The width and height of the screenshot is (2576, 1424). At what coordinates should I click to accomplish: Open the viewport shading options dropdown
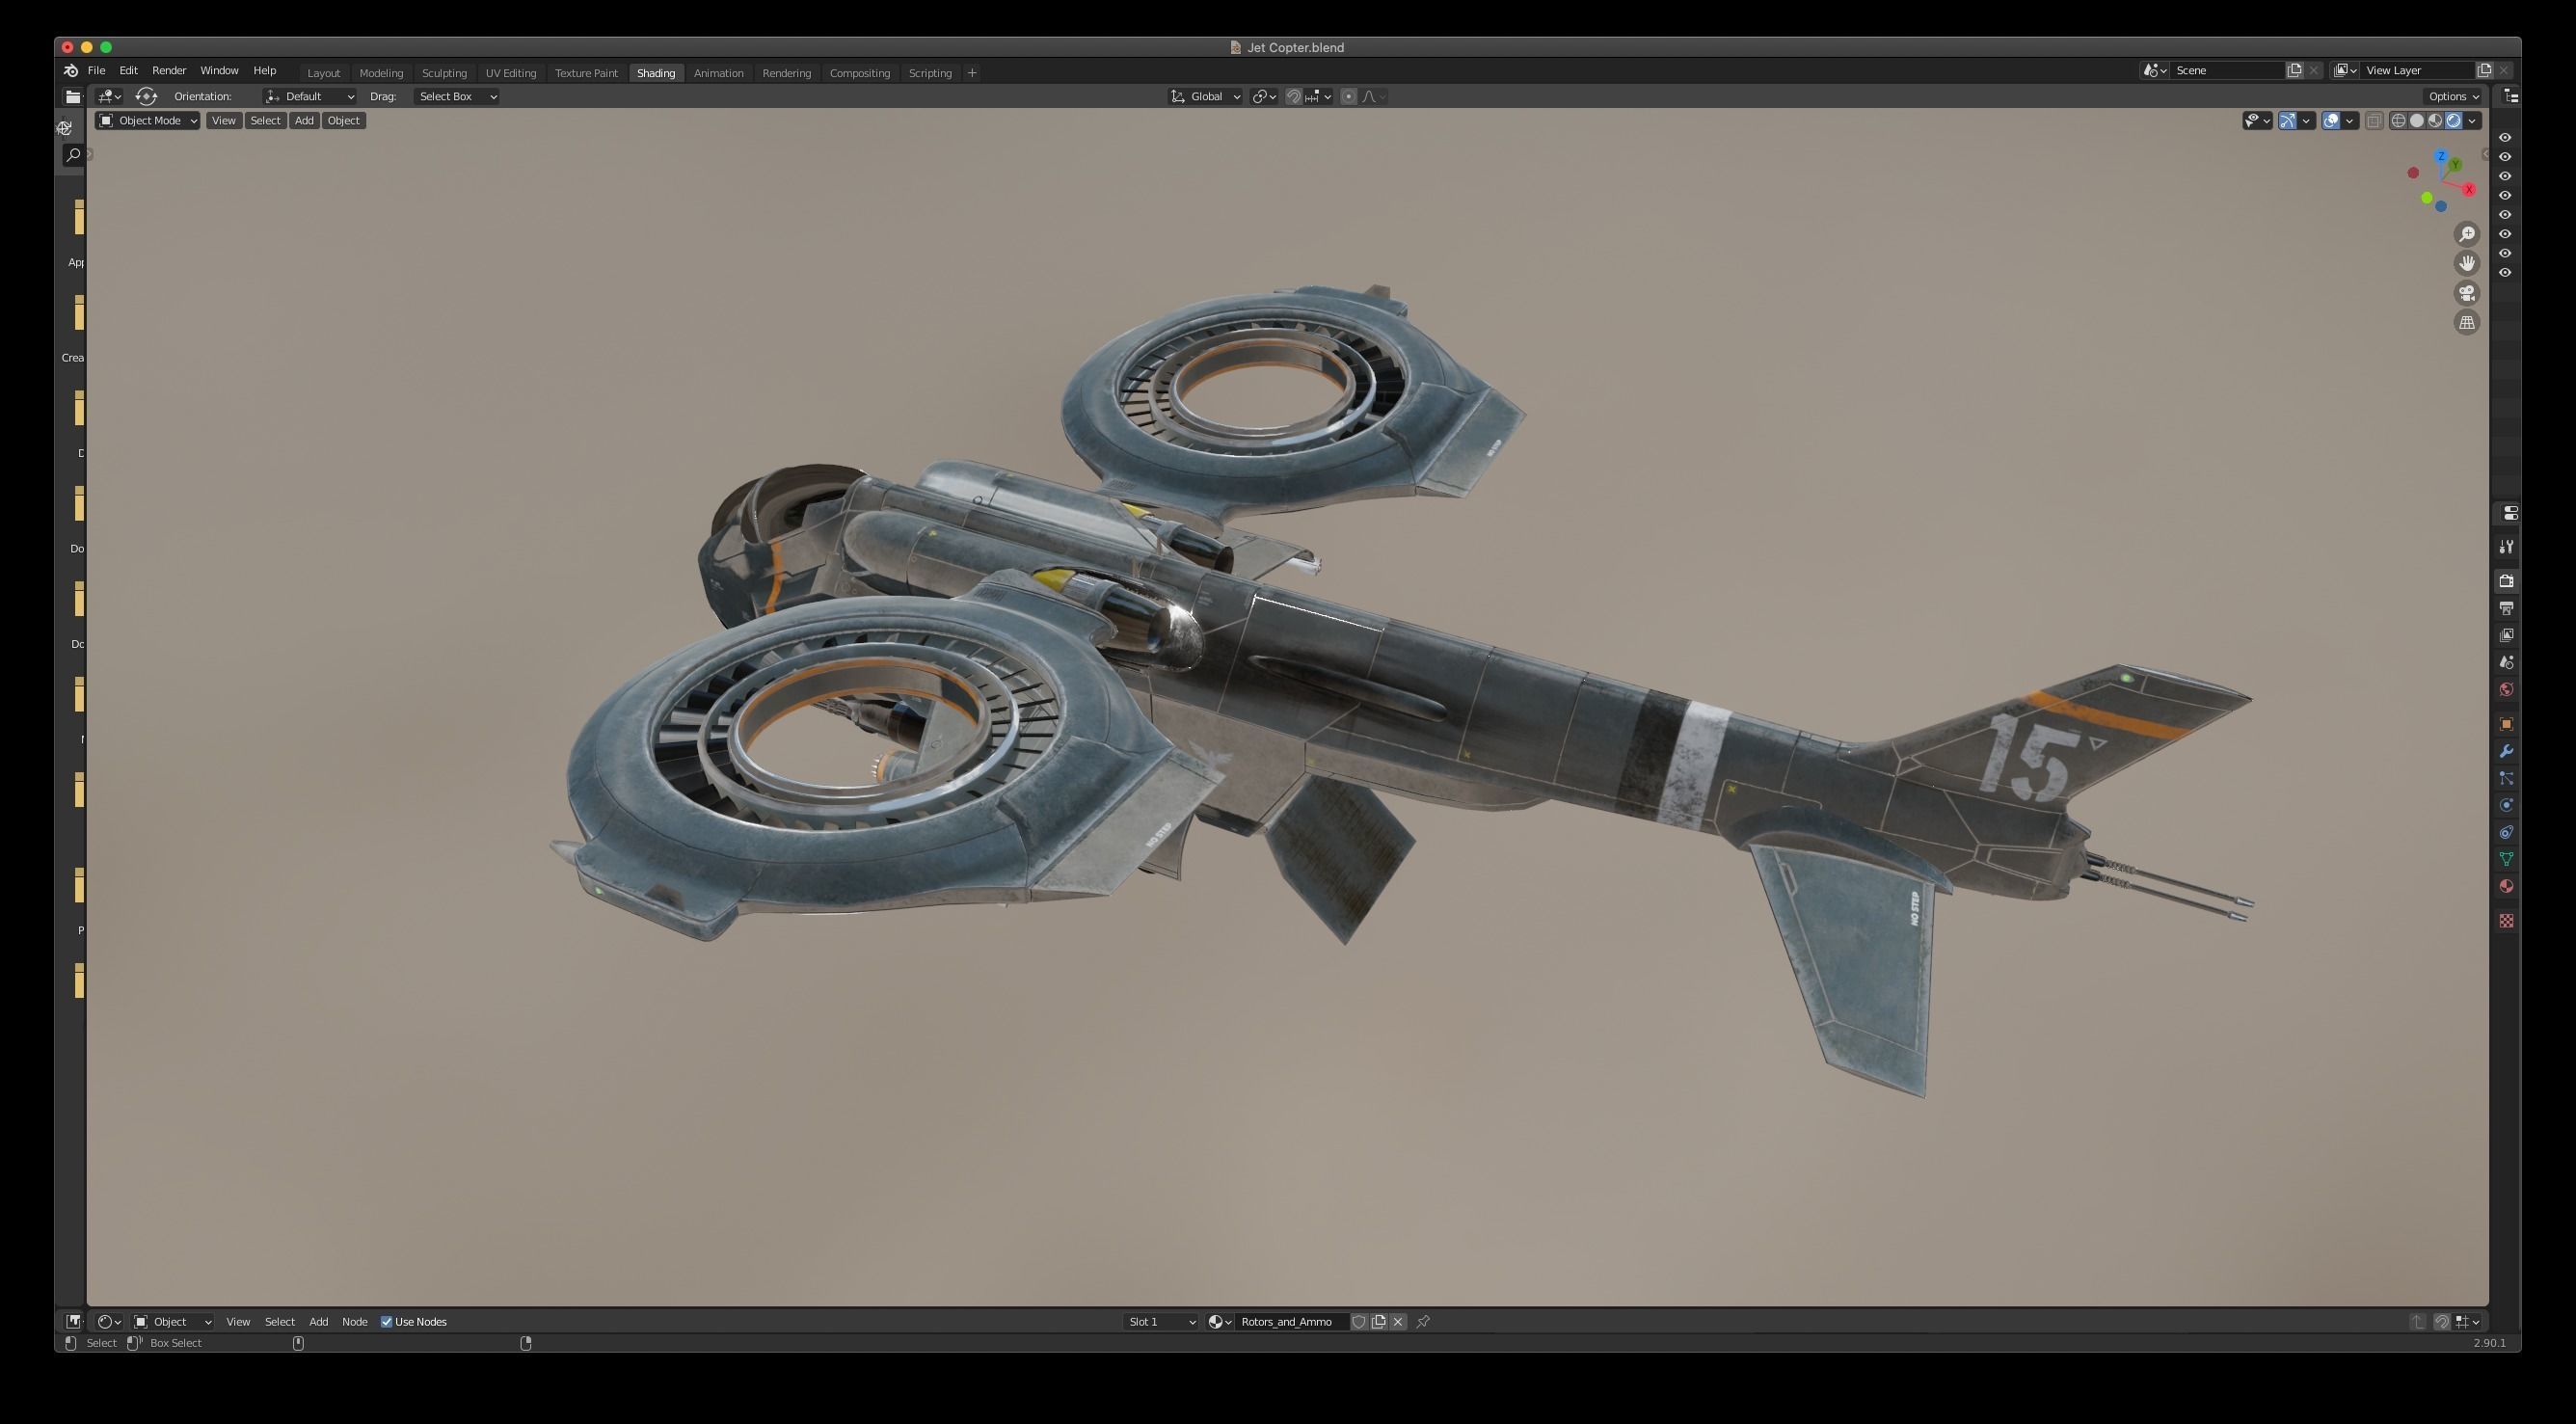(x=2472, y=121)
